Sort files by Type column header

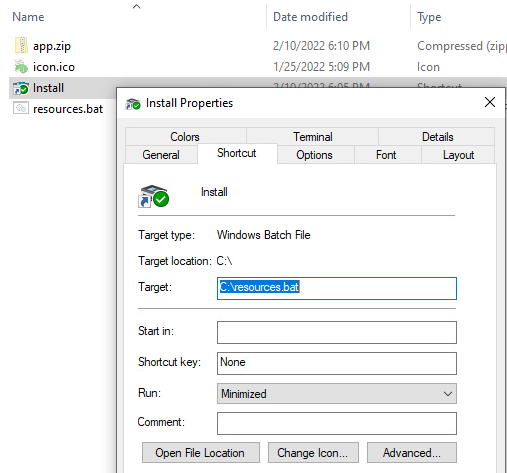429,17
